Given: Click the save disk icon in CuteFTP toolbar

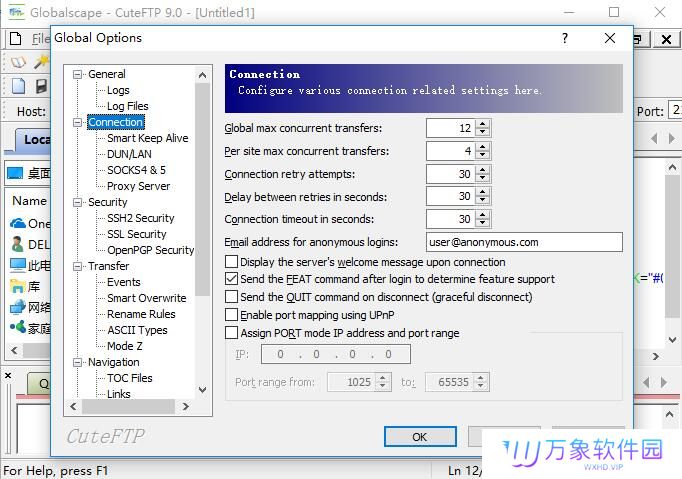Looking at the screenshot, I should pyautogui.click(x=41, y=86).
